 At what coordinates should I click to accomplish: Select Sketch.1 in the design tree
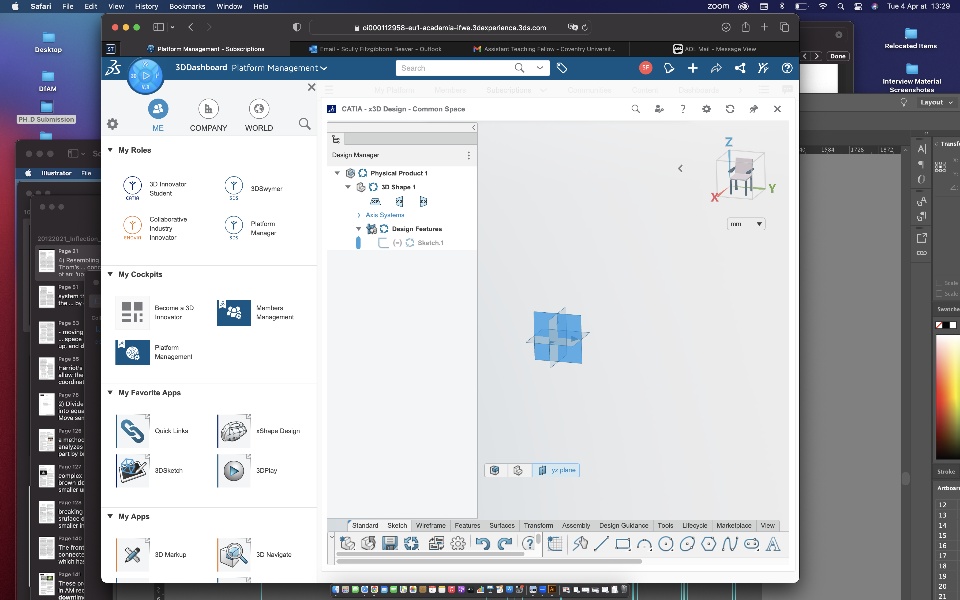[x=430, y=243]
